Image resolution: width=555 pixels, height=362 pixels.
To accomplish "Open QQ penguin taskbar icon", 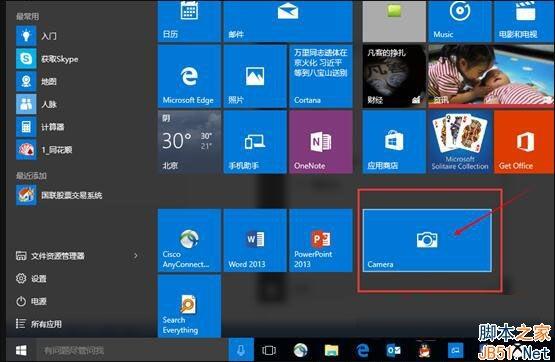I will tap(424, 350).
